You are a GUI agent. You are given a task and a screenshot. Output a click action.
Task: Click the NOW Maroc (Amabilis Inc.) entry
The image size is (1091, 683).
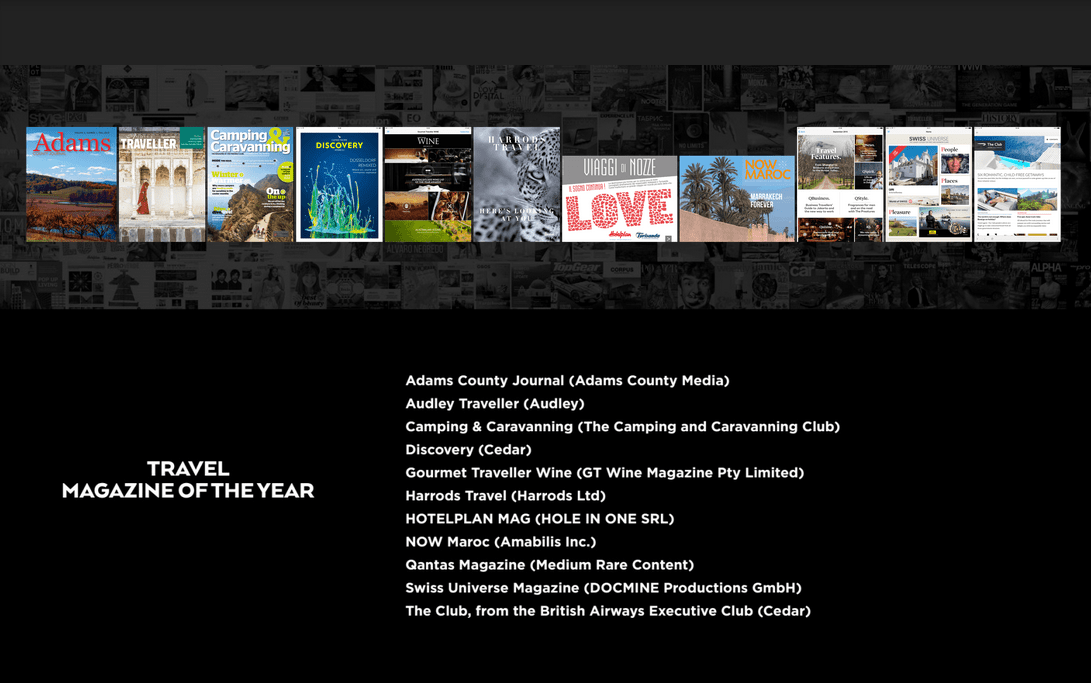[x=501, y=541]
